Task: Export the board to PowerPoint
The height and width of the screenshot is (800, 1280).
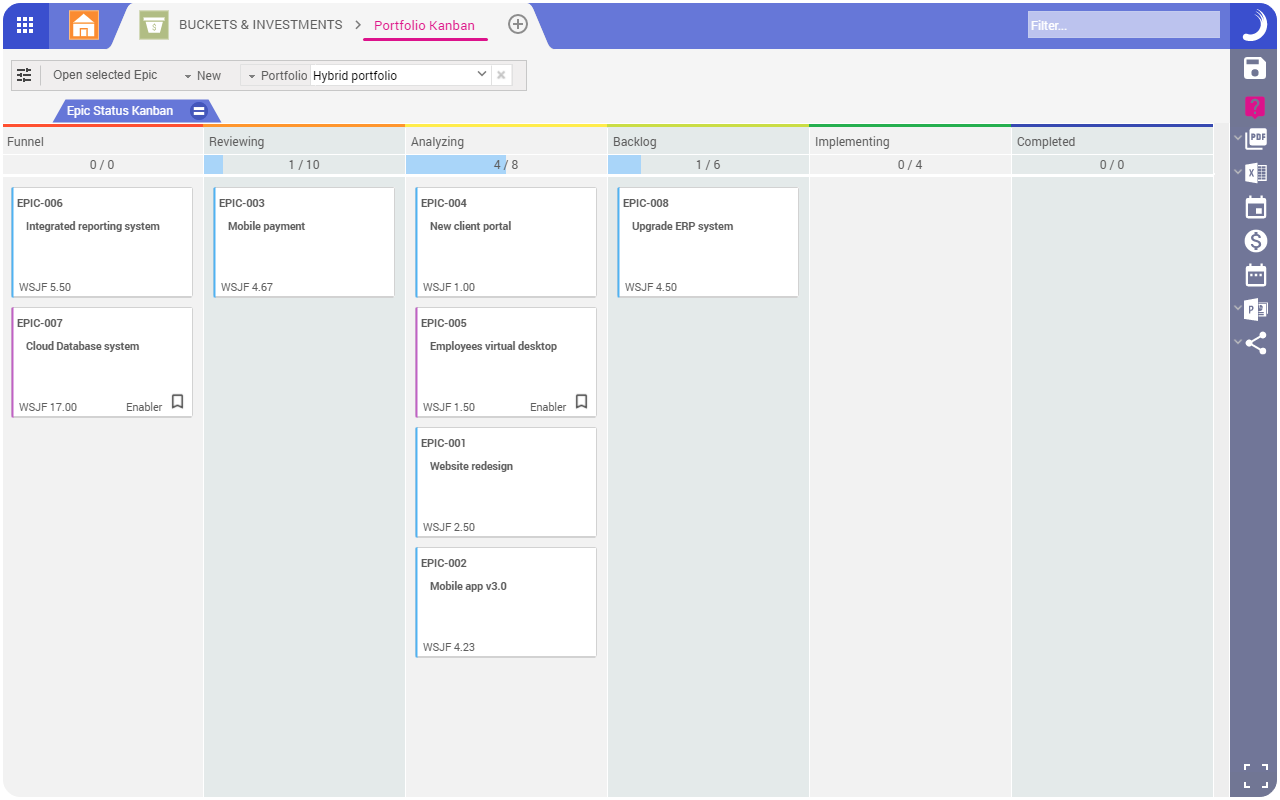Action: coord(1255,308)
